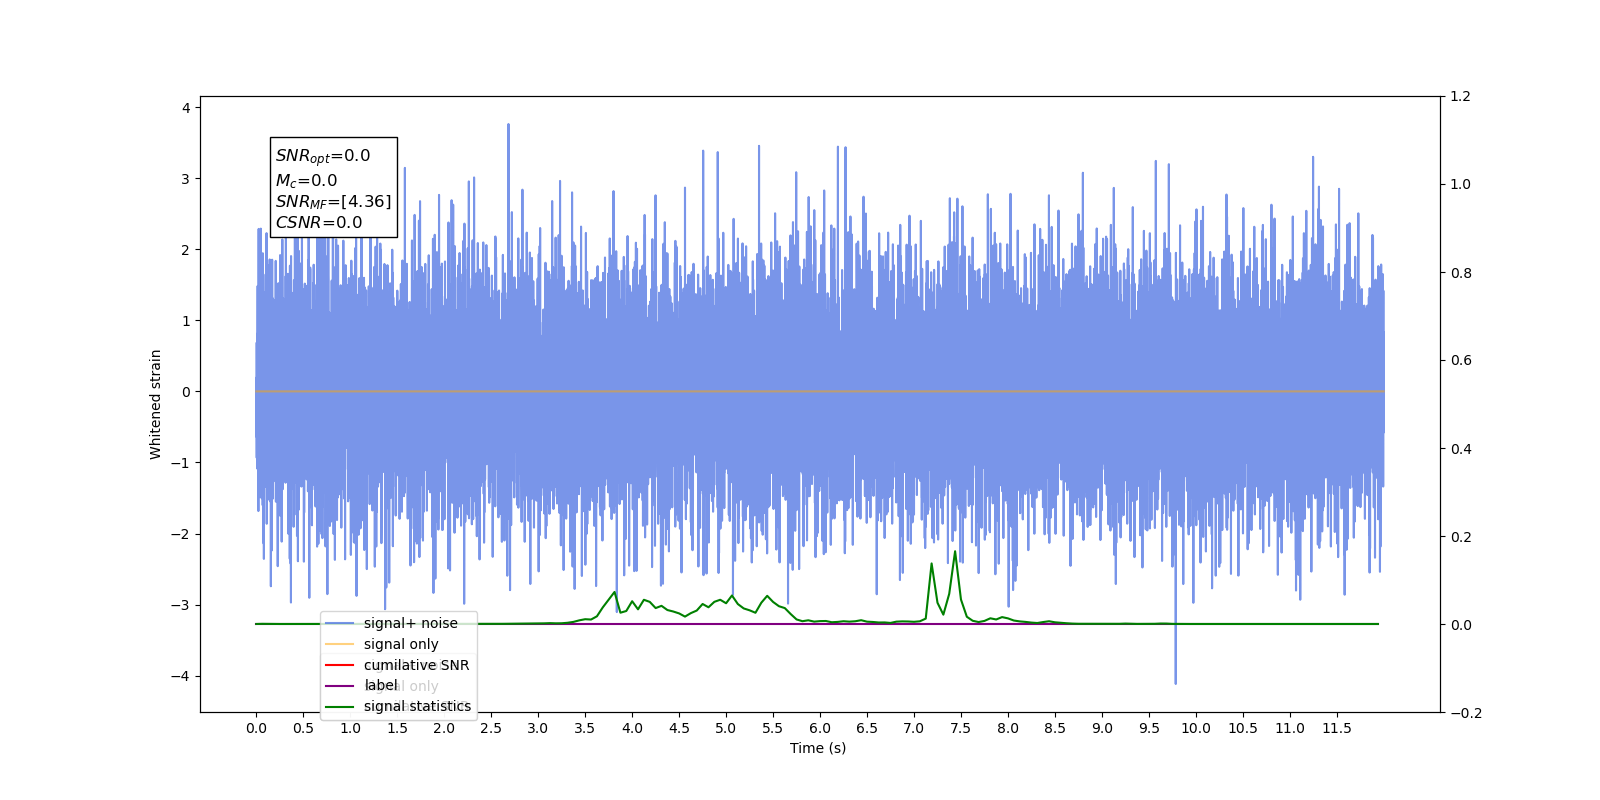Click x-axis tick label 1.5
The width and height of the screenshot is (1600, 800).
pyautogui.click(x=397, y=728)
